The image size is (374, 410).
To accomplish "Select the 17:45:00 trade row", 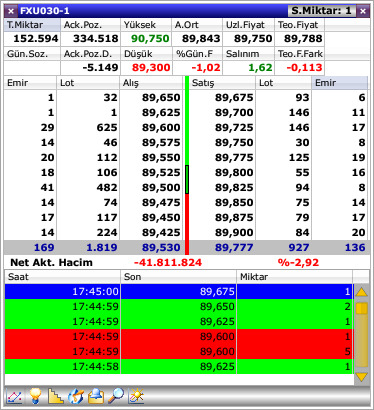I will tap(179, 291).
